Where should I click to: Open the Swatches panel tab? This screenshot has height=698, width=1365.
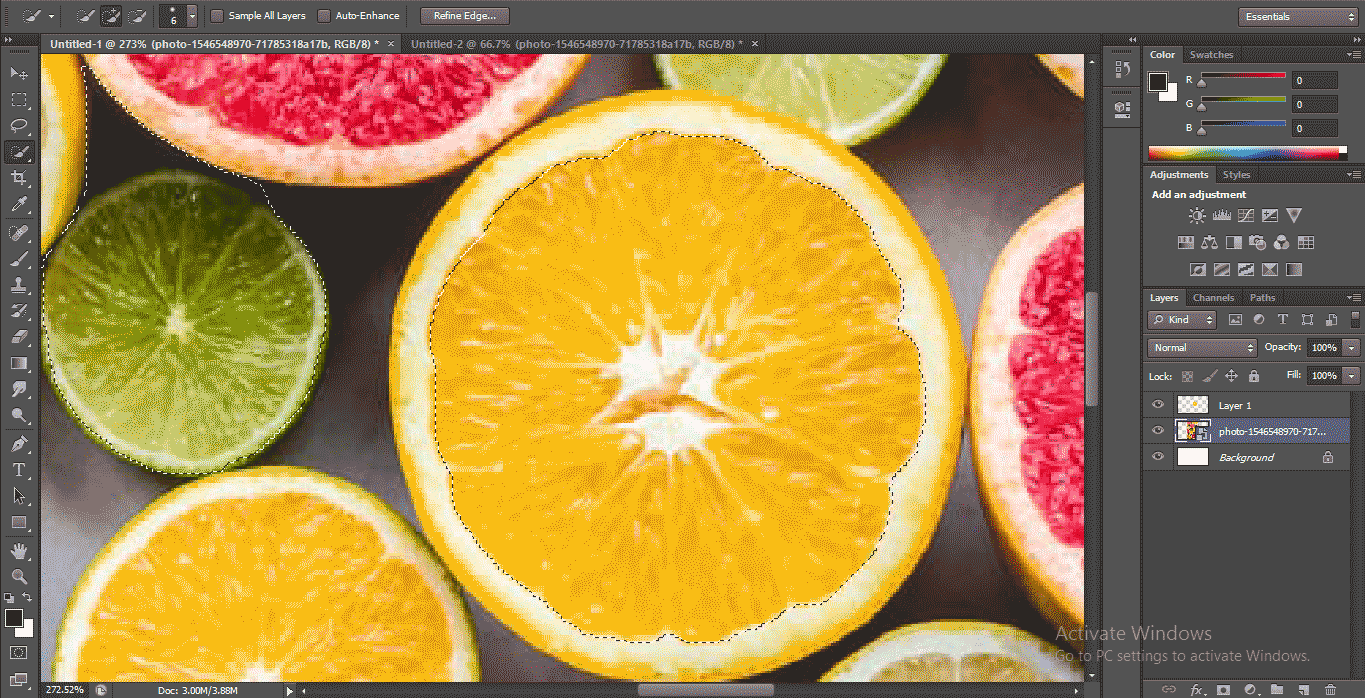coord(1211,55)
